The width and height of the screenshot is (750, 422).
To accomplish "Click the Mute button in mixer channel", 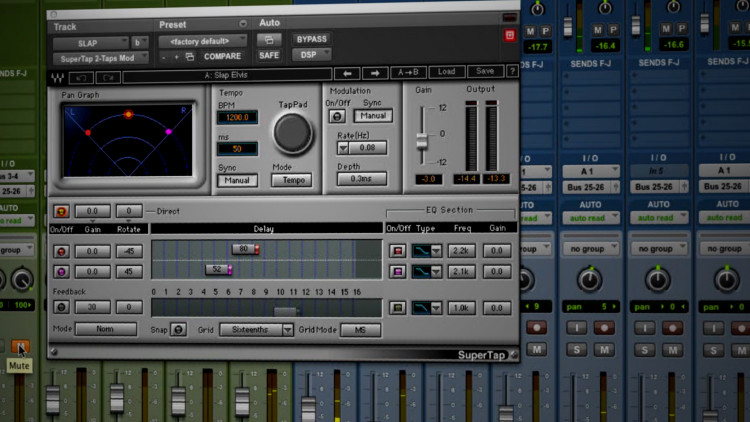I will coord(20,347).
